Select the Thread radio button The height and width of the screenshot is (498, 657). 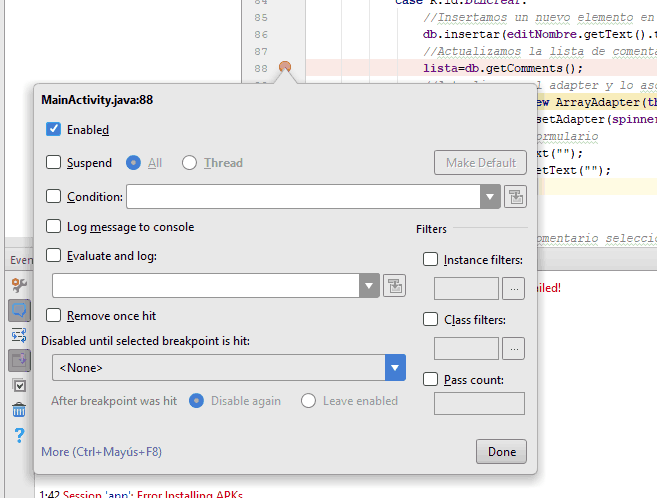click(x=189, y=163)
